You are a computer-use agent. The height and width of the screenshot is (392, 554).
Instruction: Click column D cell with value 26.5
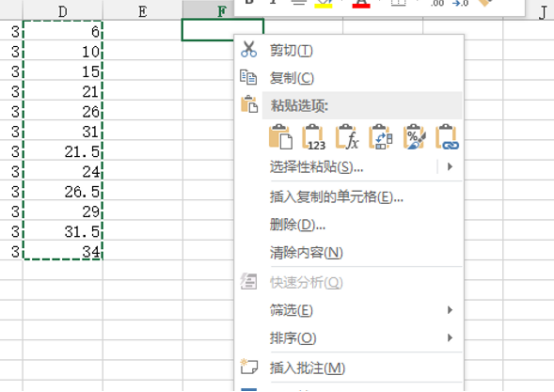63,191
